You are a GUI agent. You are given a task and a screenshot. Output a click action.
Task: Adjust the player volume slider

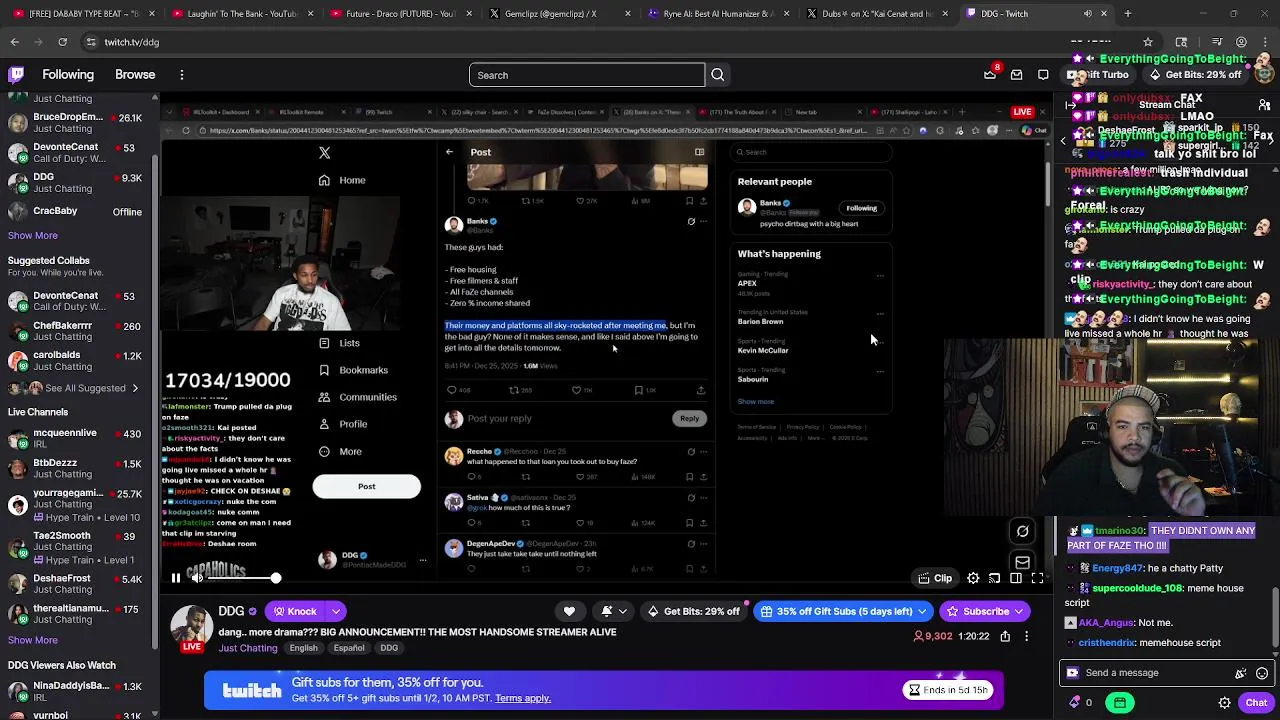pos(244,578)
